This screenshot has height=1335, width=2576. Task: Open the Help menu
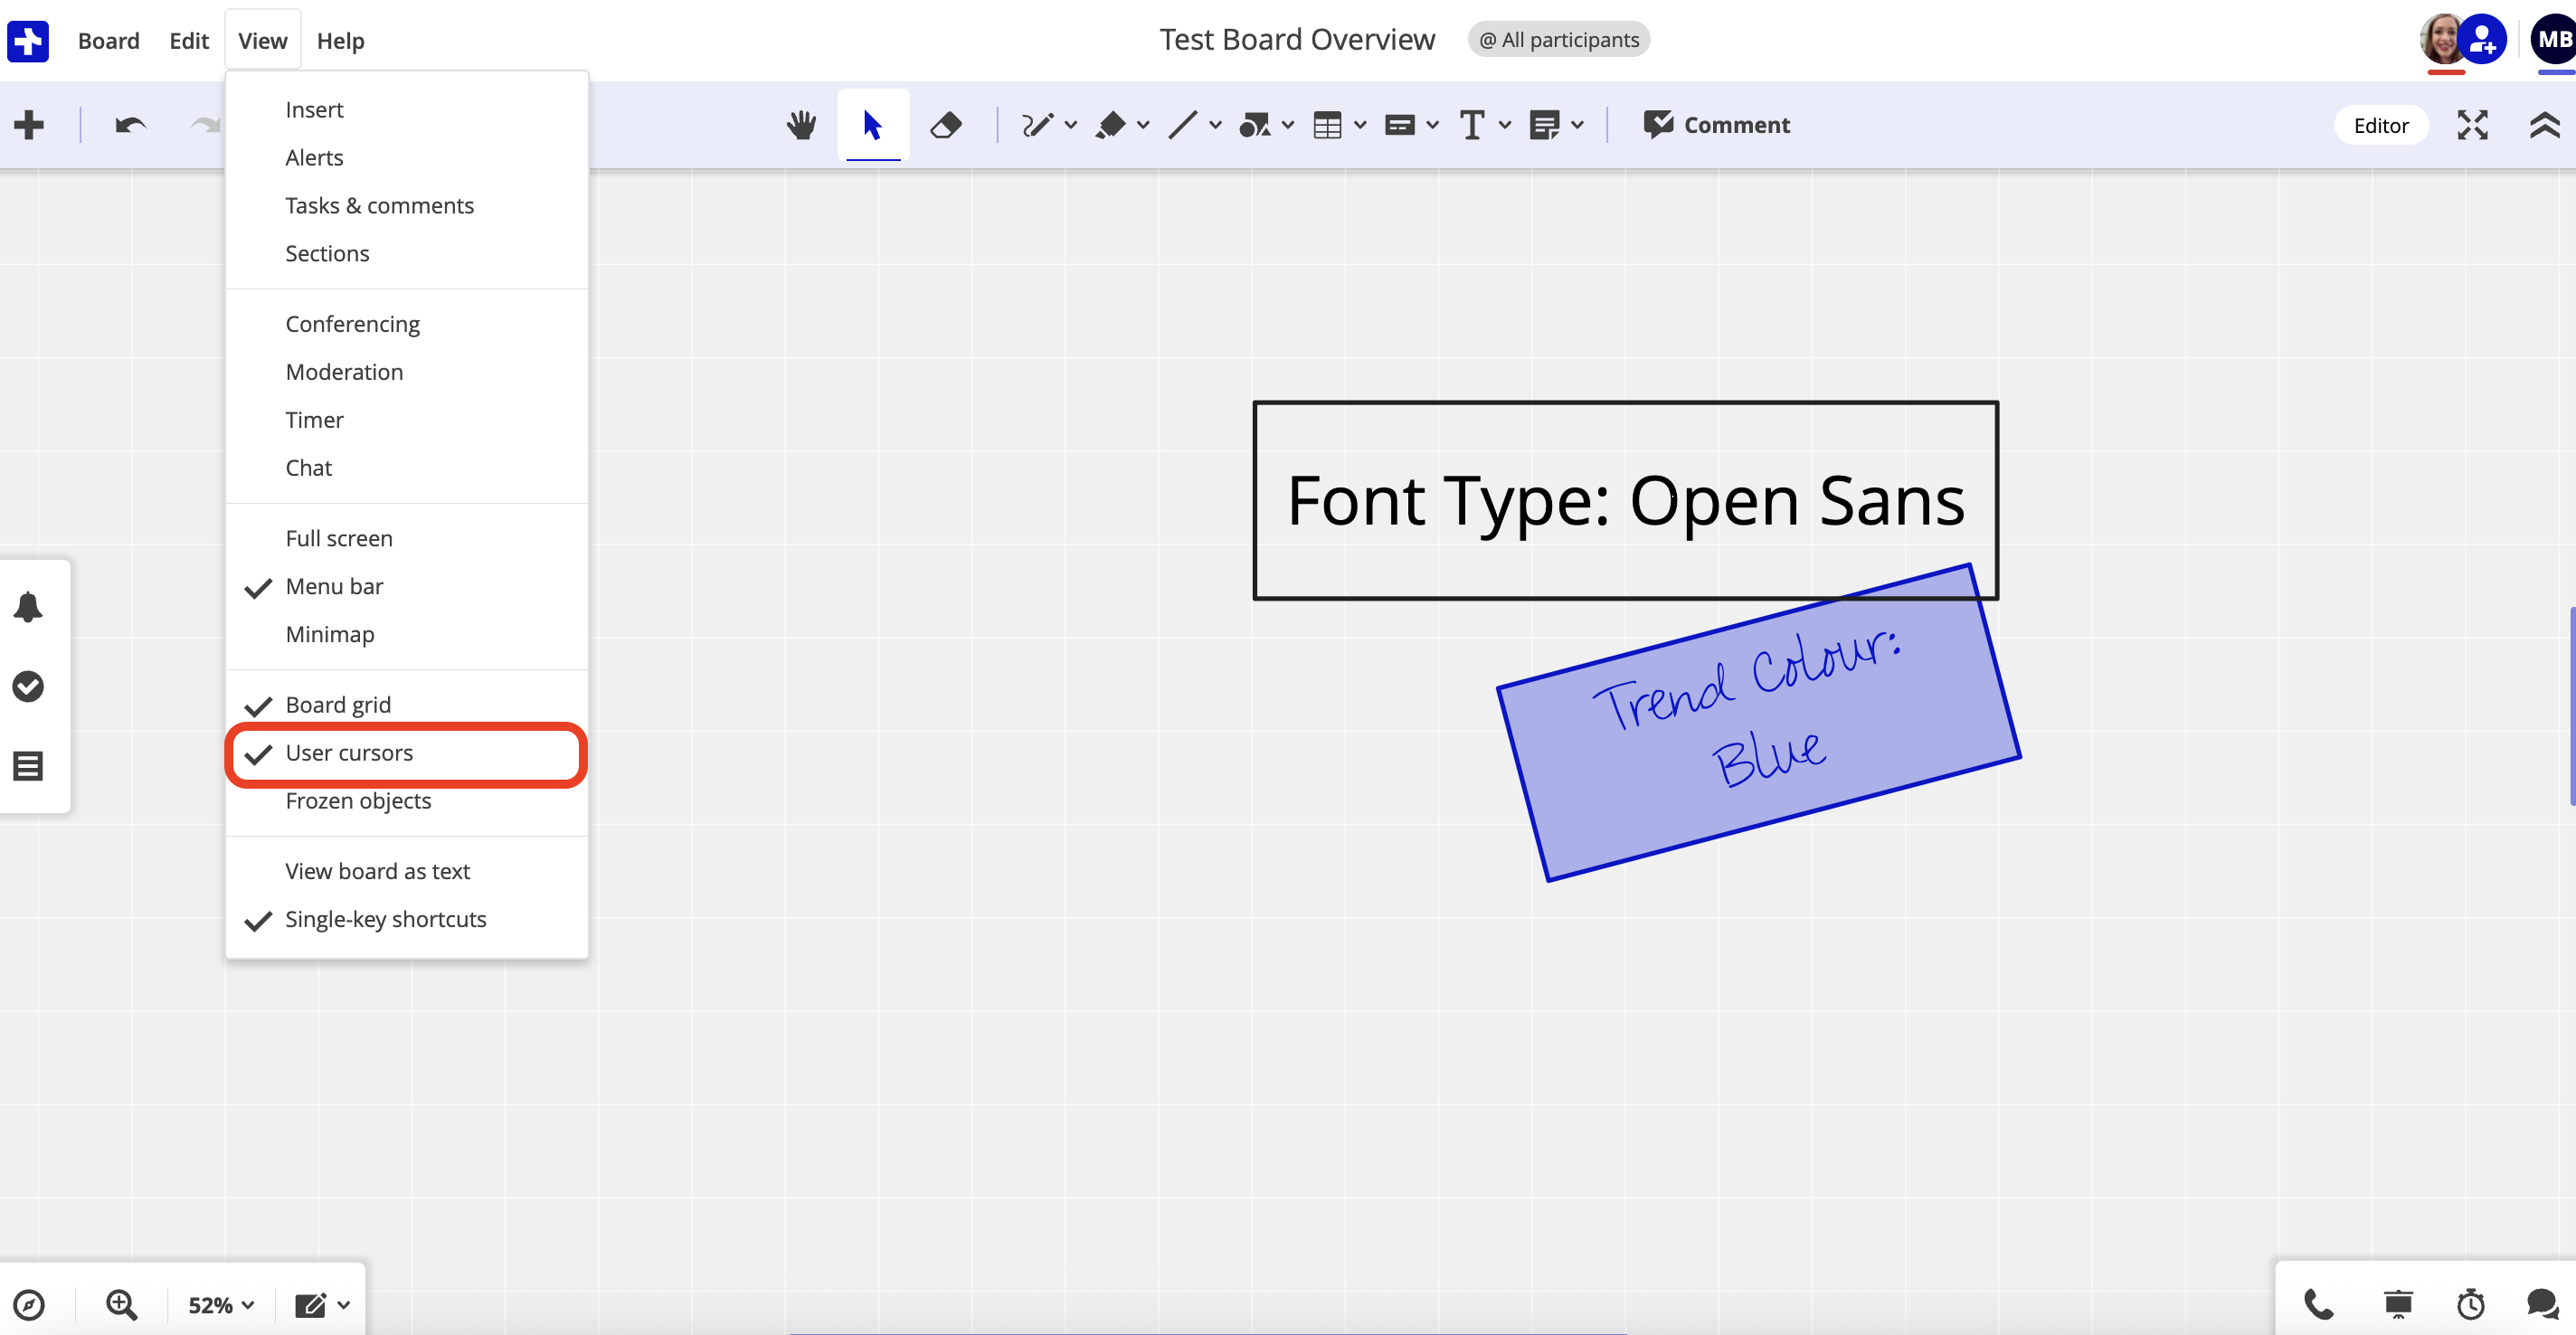(x=340, y=41)
